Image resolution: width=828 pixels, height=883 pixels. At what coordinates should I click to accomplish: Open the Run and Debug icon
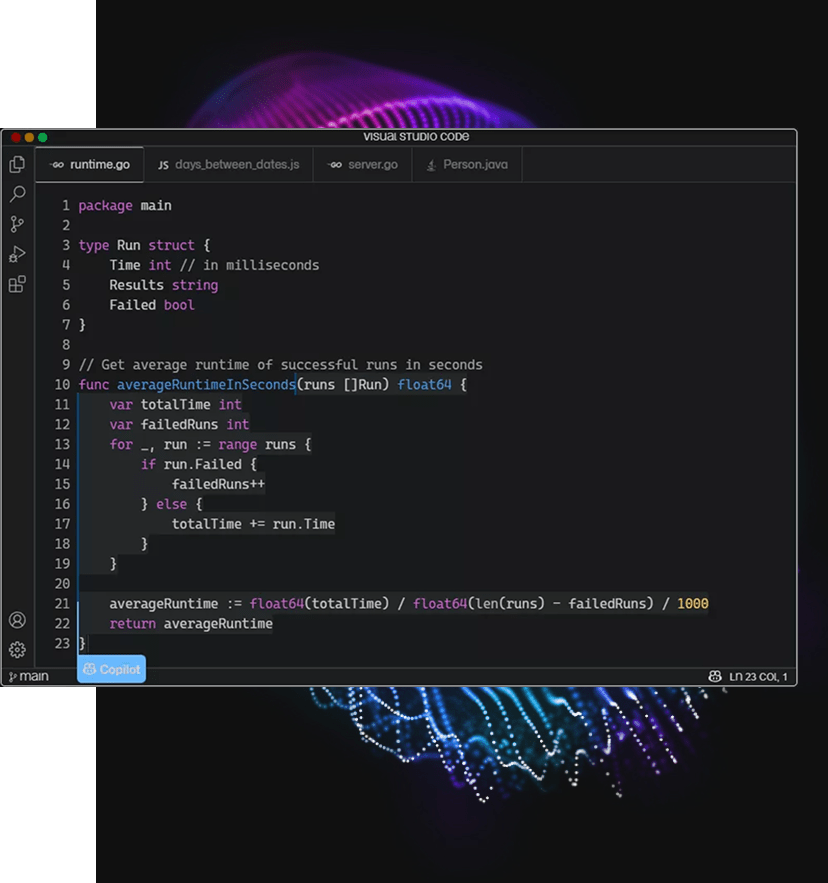(17, 254)
